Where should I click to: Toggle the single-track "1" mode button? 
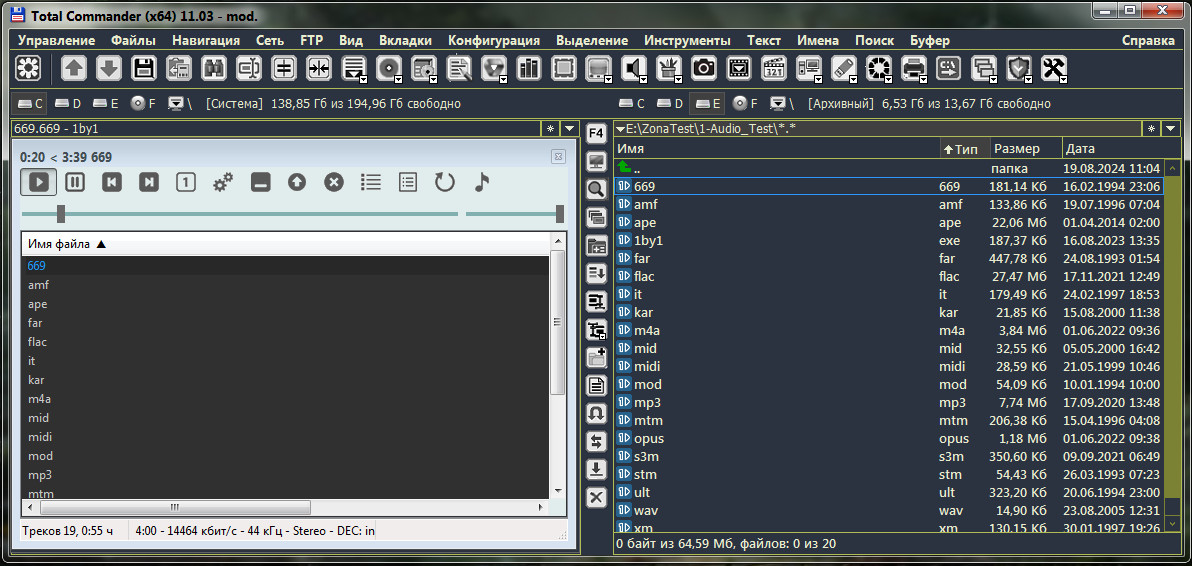(x=185, y=182)
